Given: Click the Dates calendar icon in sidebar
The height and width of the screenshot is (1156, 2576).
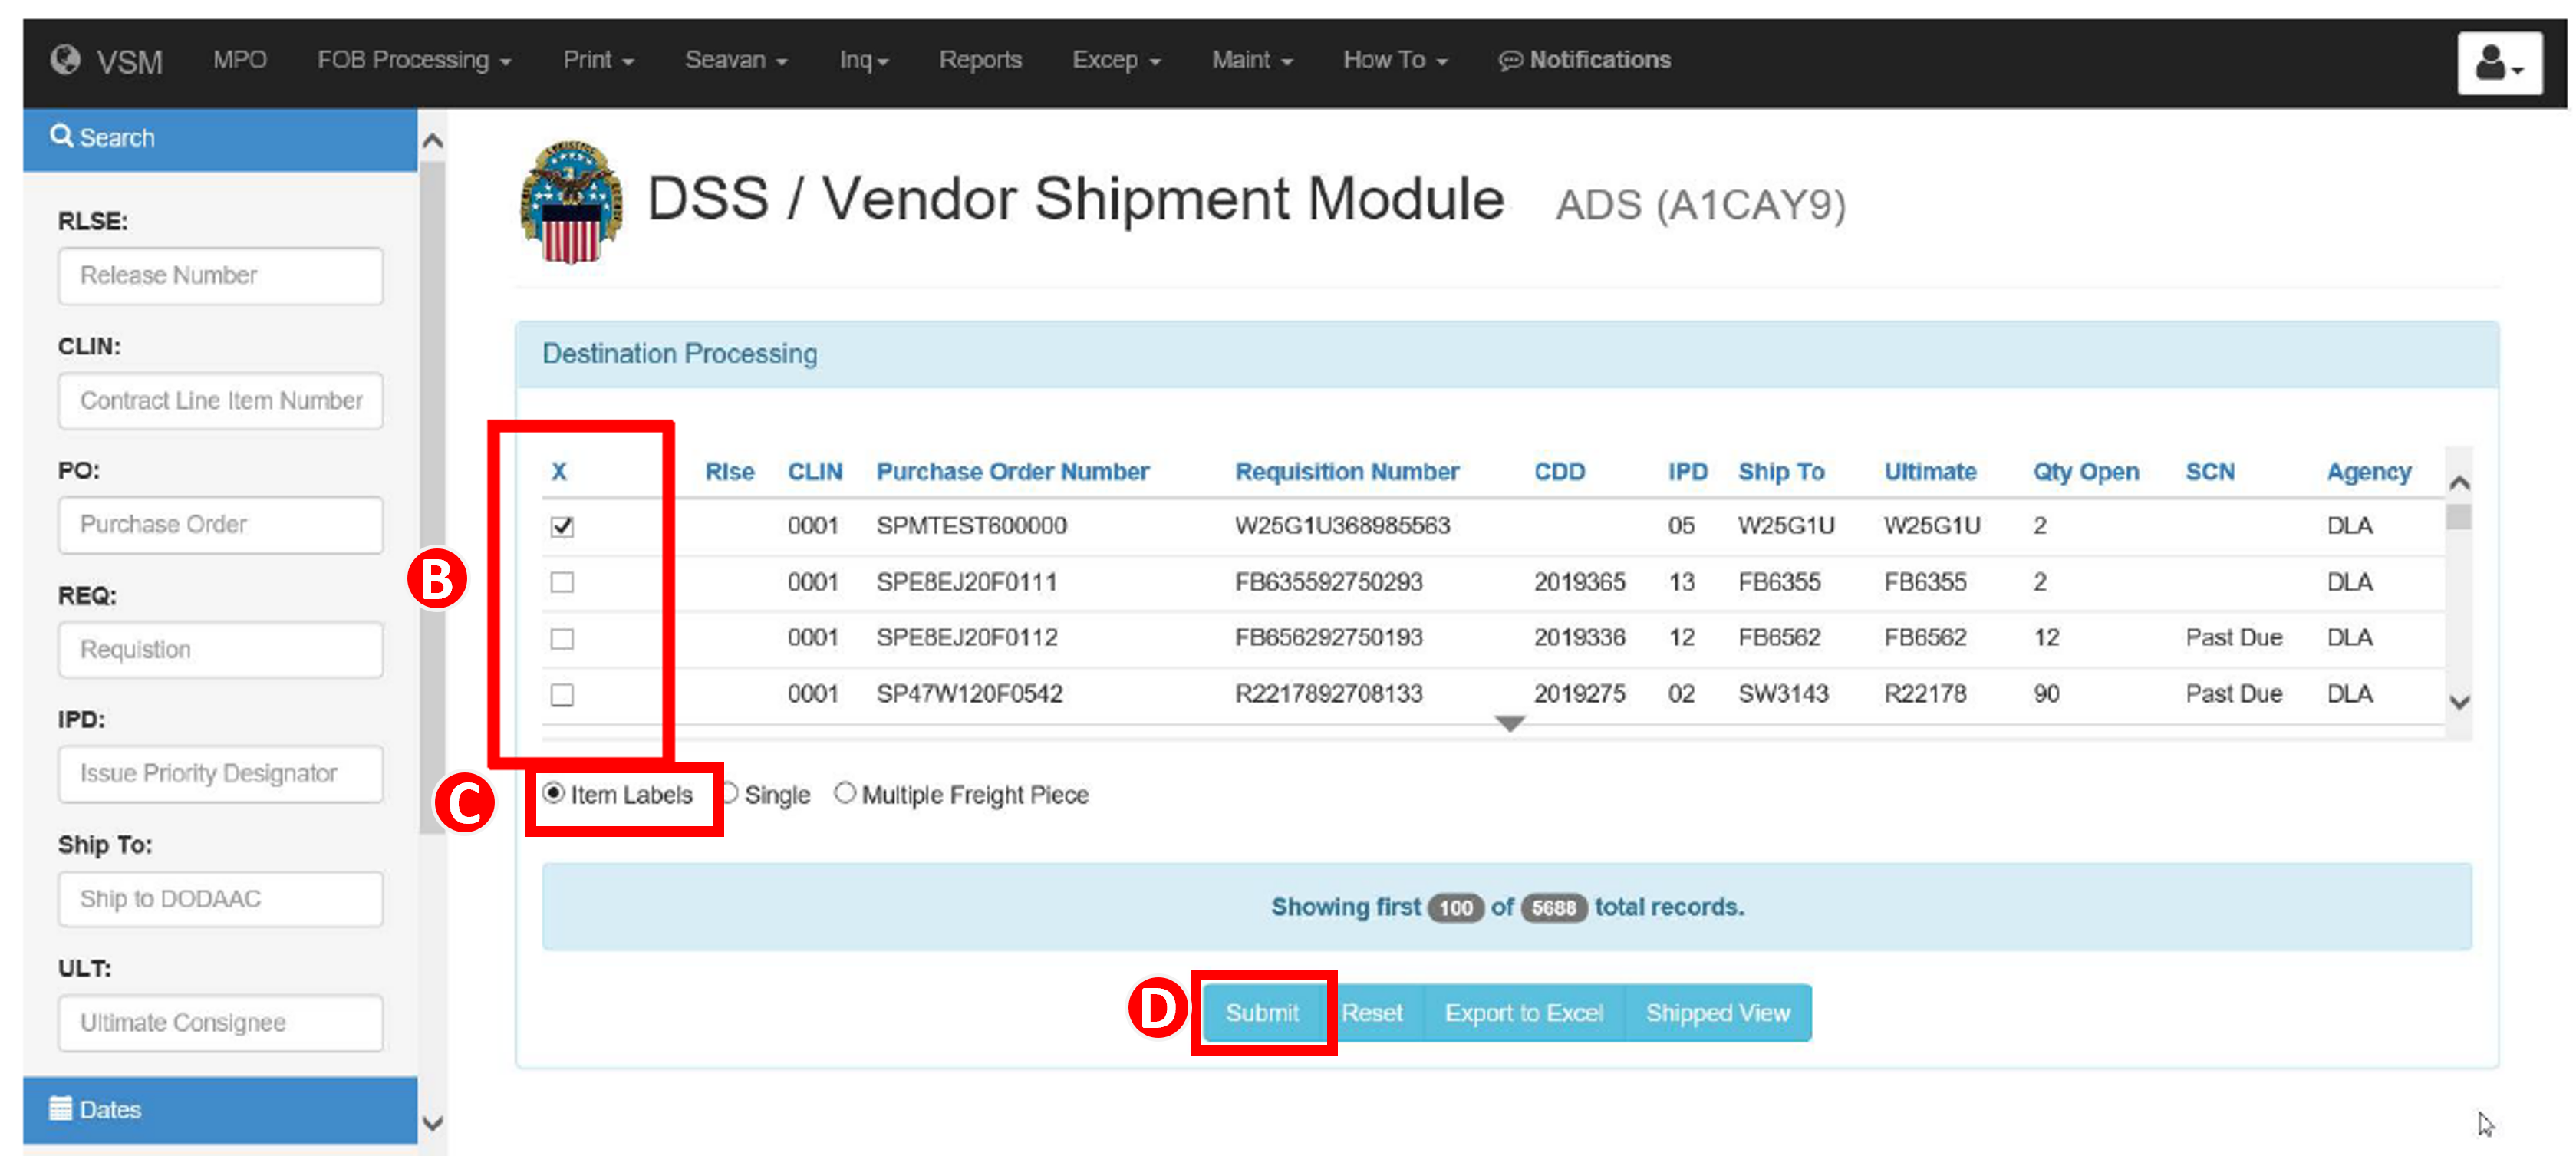Looking at the screenshot, I should pos(62,1109).
